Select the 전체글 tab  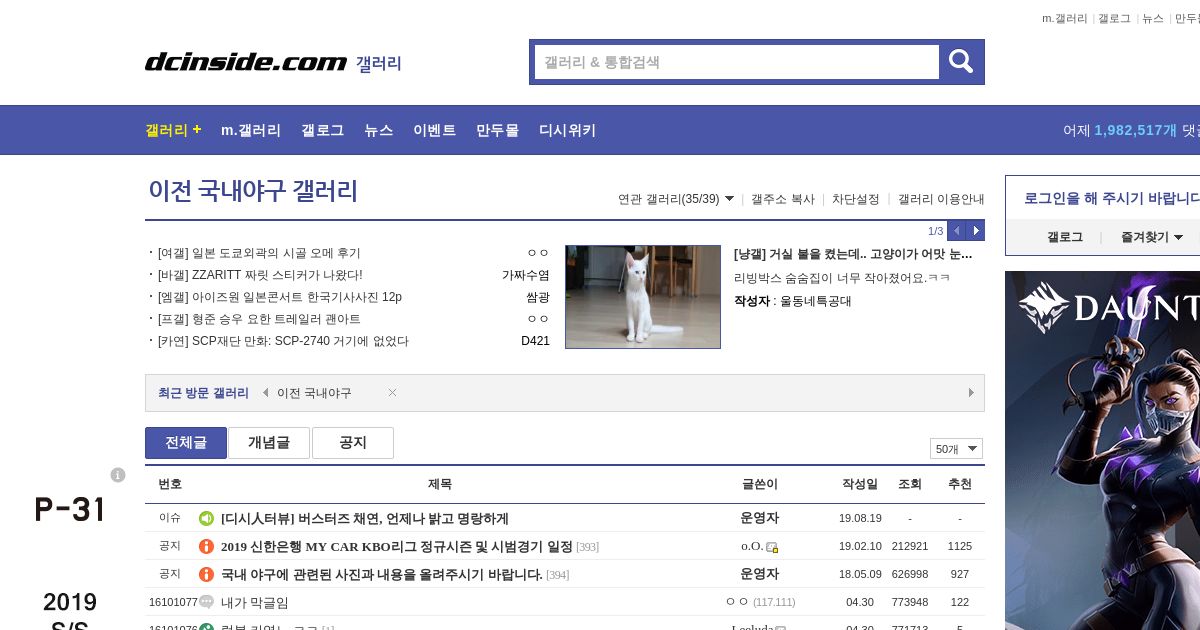click(186, 443)
